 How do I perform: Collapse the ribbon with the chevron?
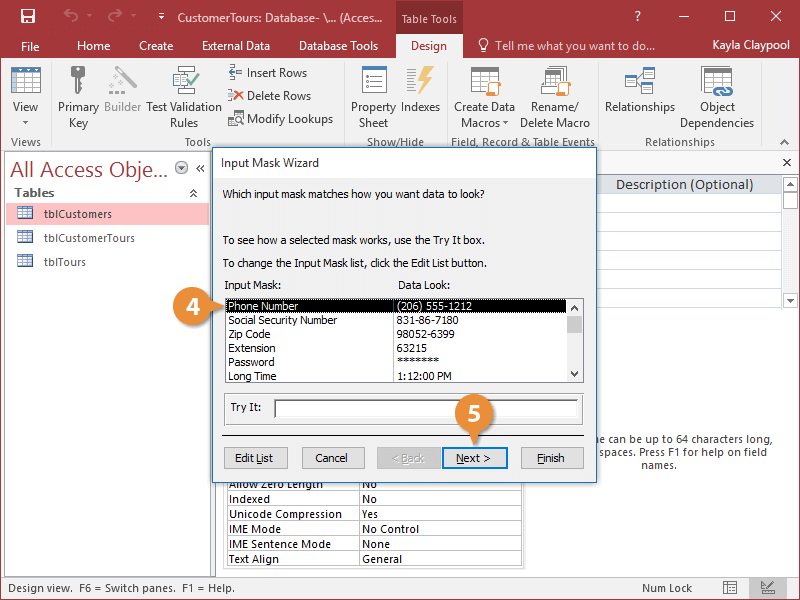click(784, 142)
